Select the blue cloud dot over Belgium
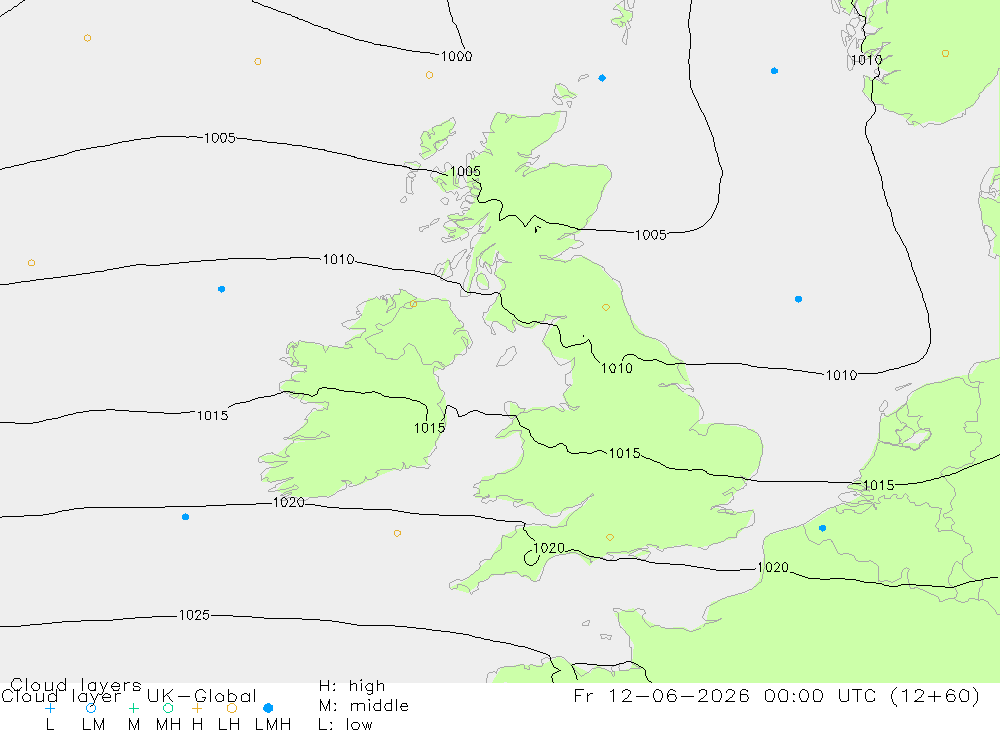The width and height of the screenshot is (1000, 733). [822, 528]
